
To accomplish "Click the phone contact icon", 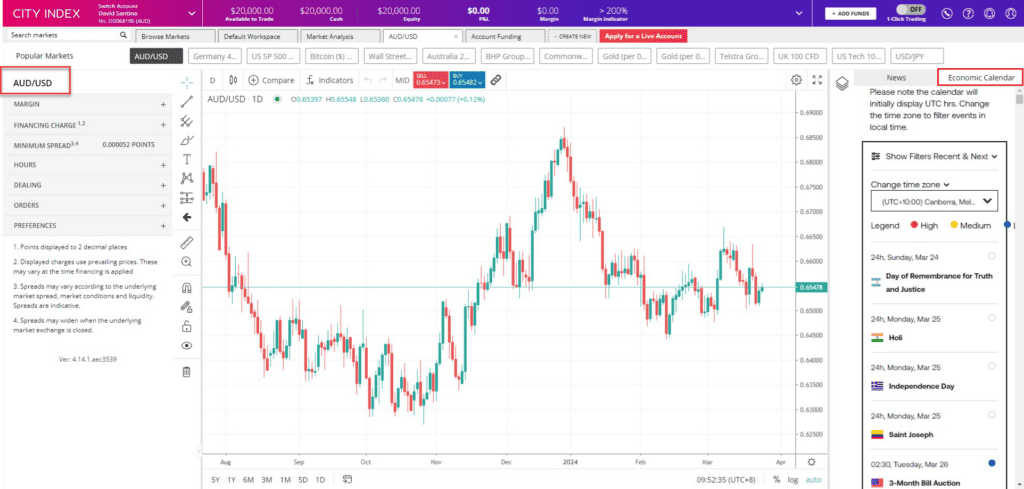I will (x=948, y=13).
